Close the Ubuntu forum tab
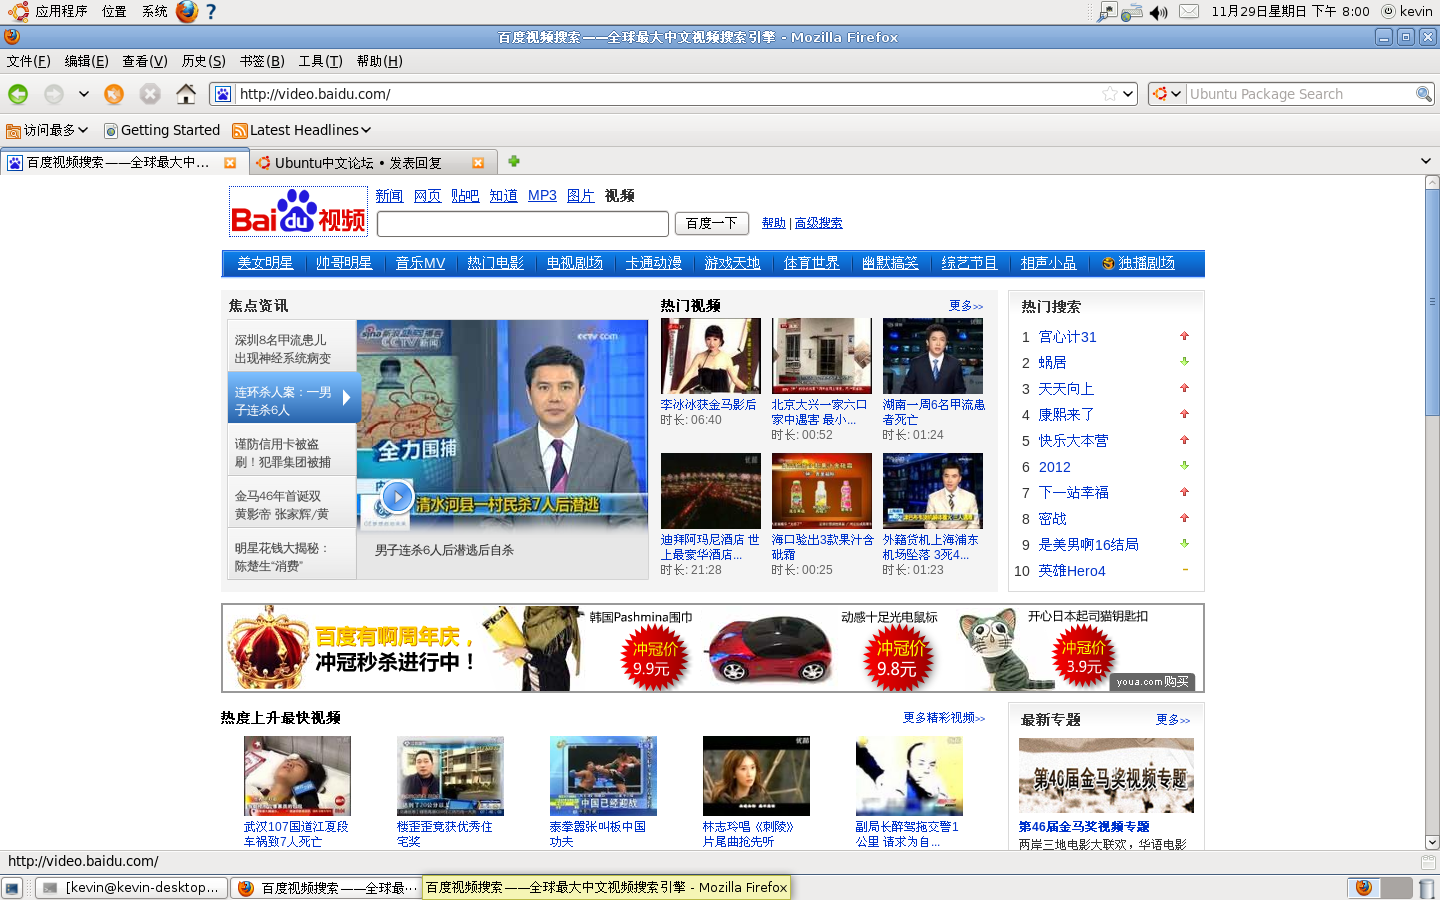The width and height of the screenshot is (1440, 900). click(x=478, y=163)
